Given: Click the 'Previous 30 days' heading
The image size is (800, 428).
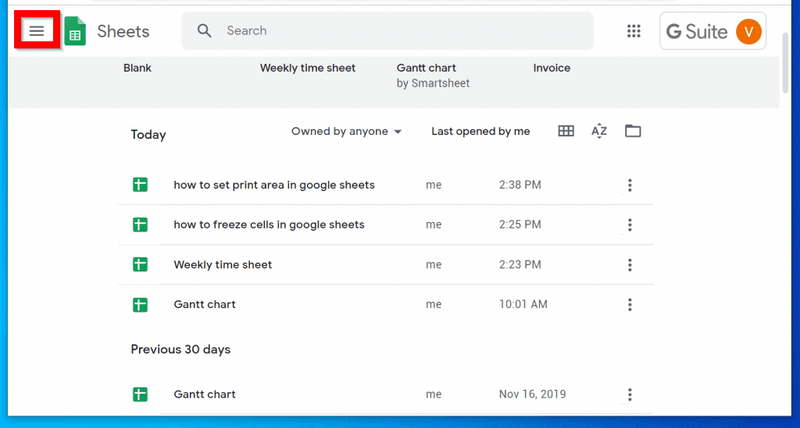Looking at the screenshot, I should point(181,349).
